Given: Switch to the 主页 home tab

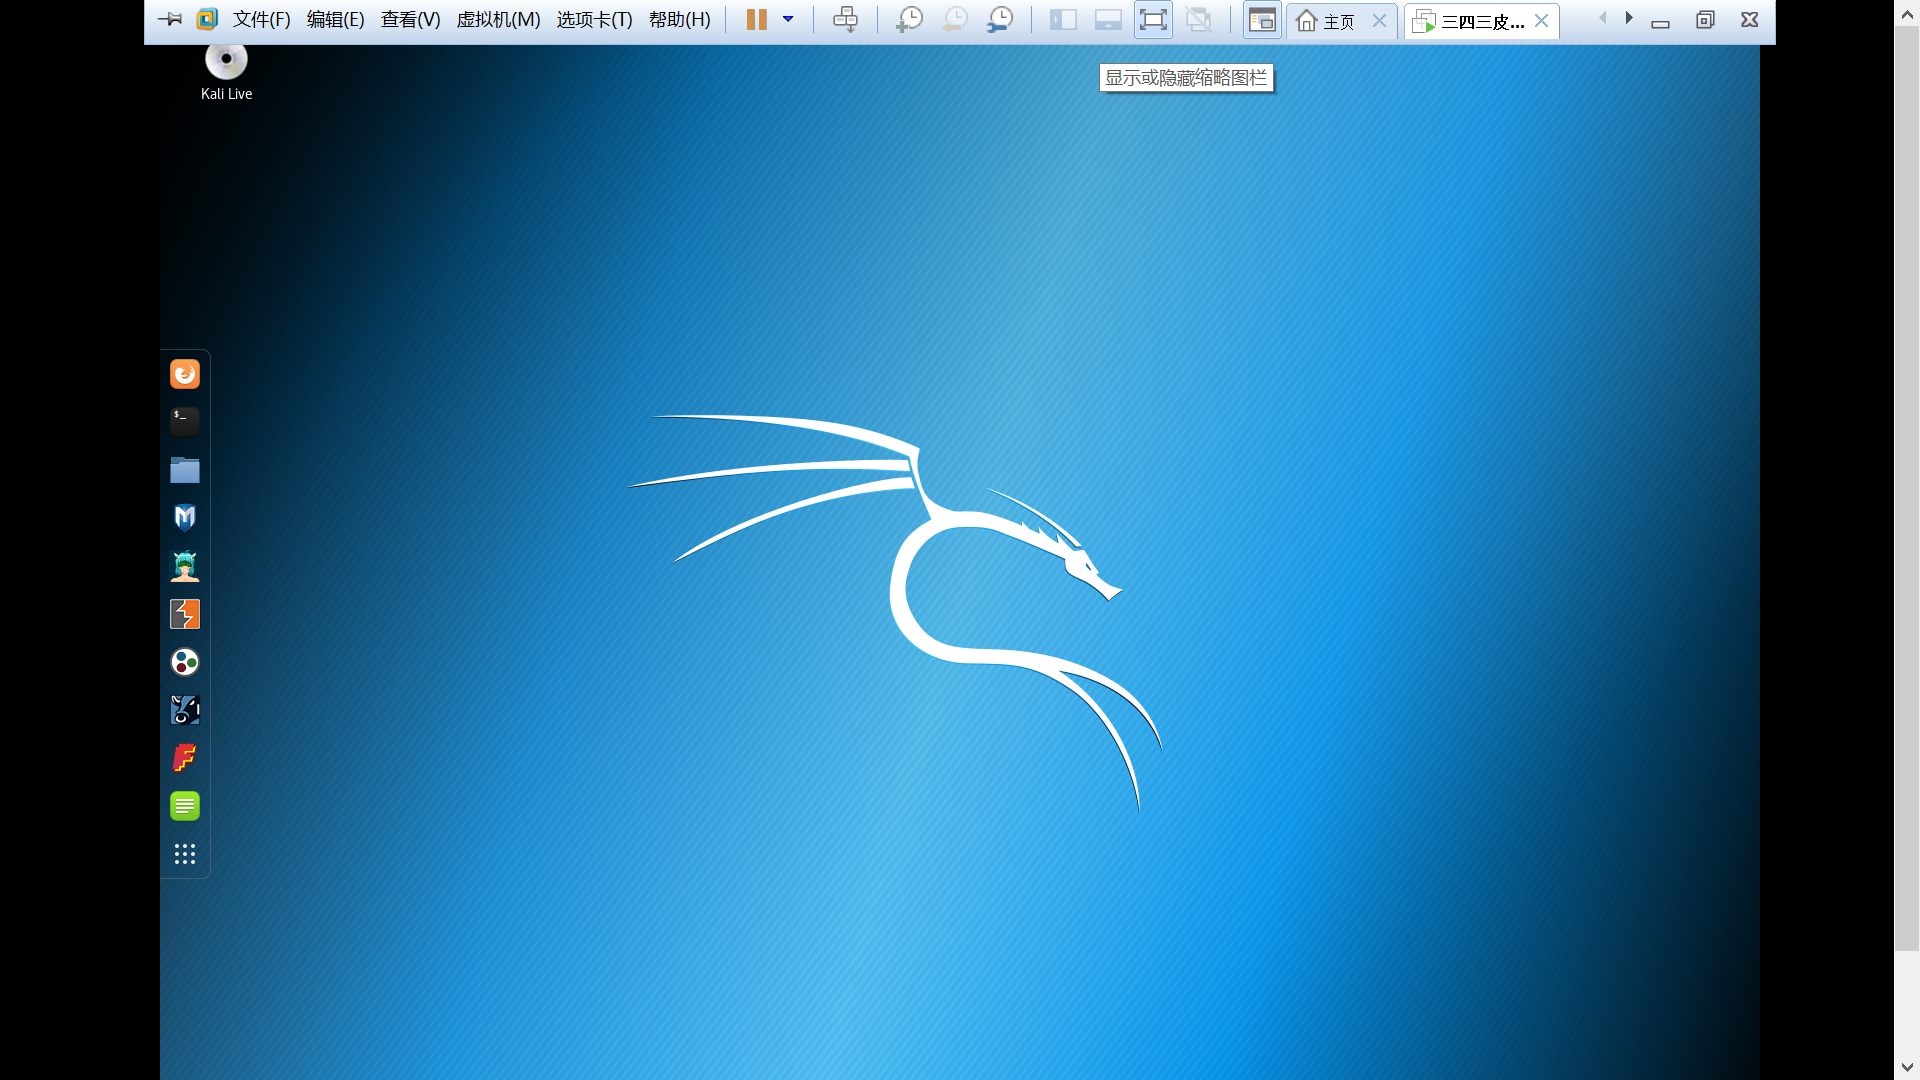Looking at the screenshot, I should click(x=1330, y=21).
